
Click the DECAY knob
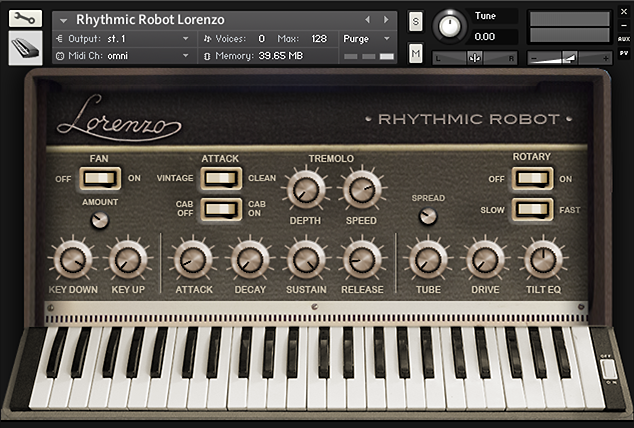pyautogui.click(x=250, y=259)
